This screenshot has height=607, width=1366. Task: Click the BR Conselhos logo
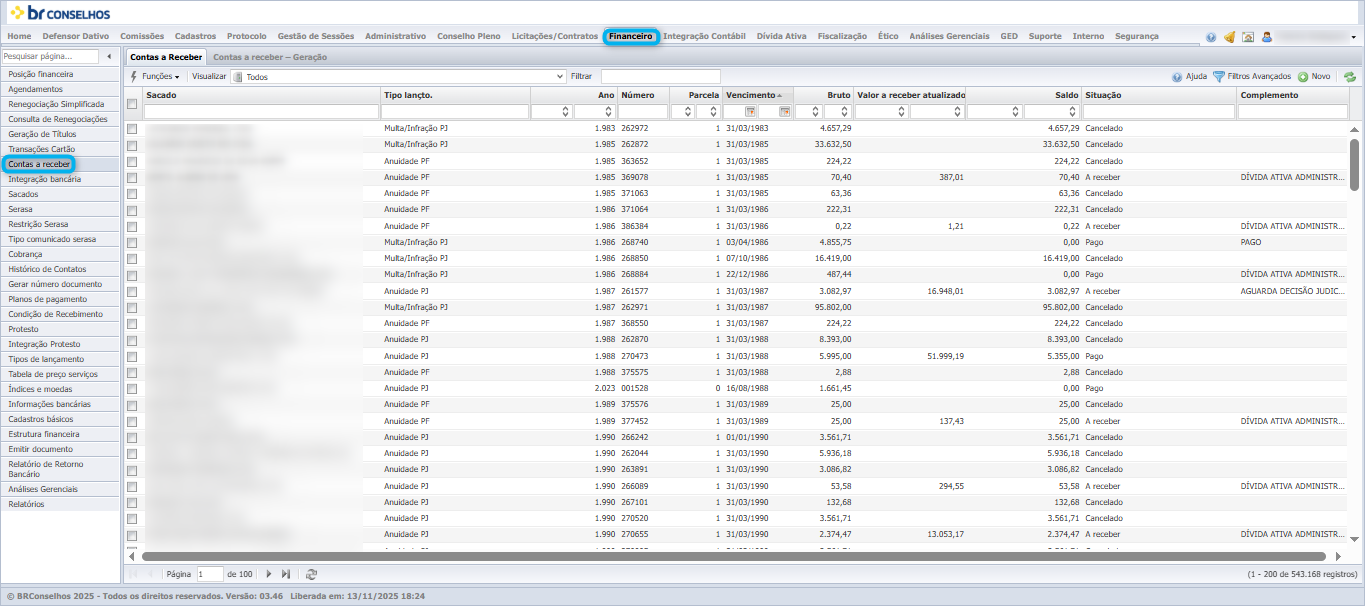click(60, 14)
